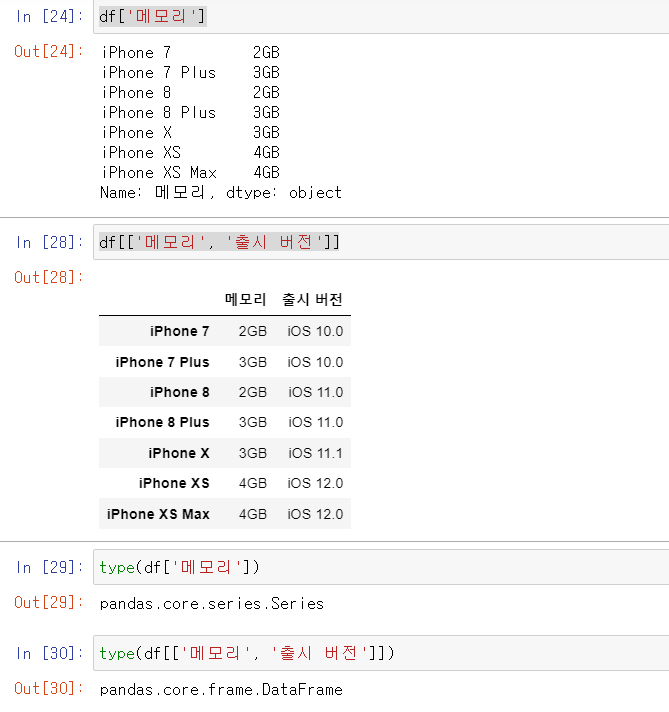Click the 4GB cell in iPhone XS Max table row

tap(253, 514)
